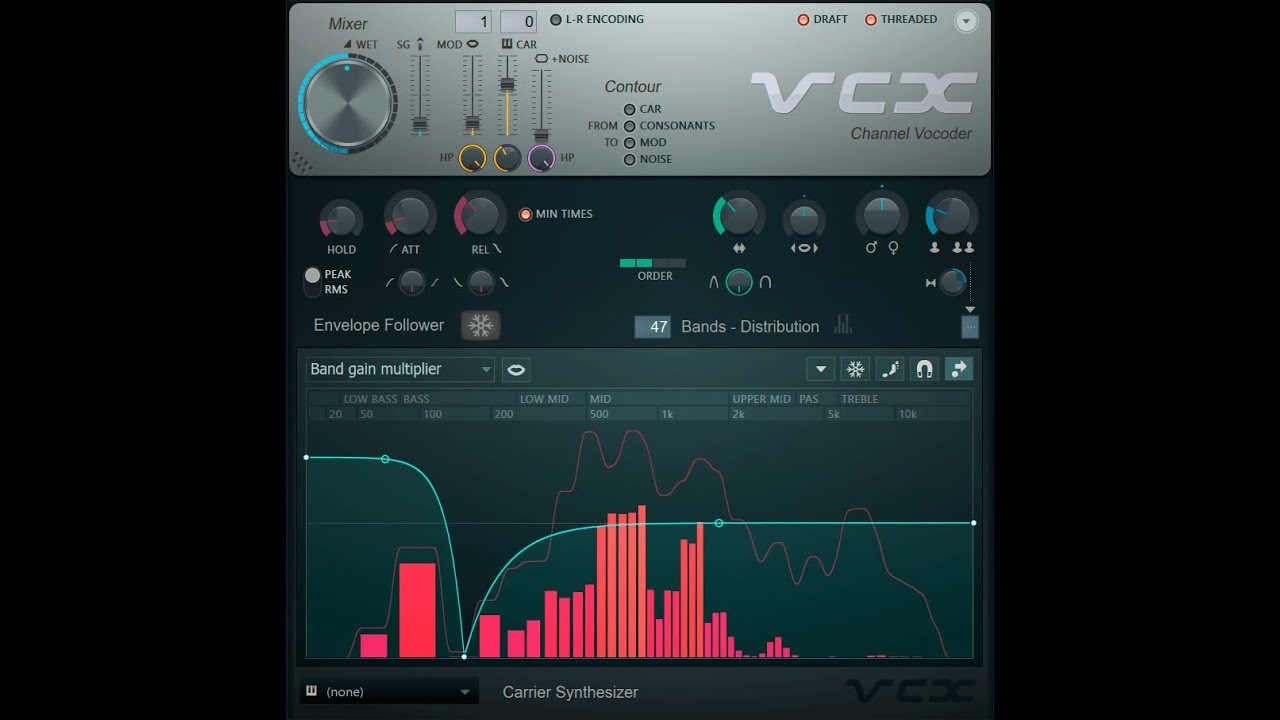Click the bands count field showing 47

[653, 326]
